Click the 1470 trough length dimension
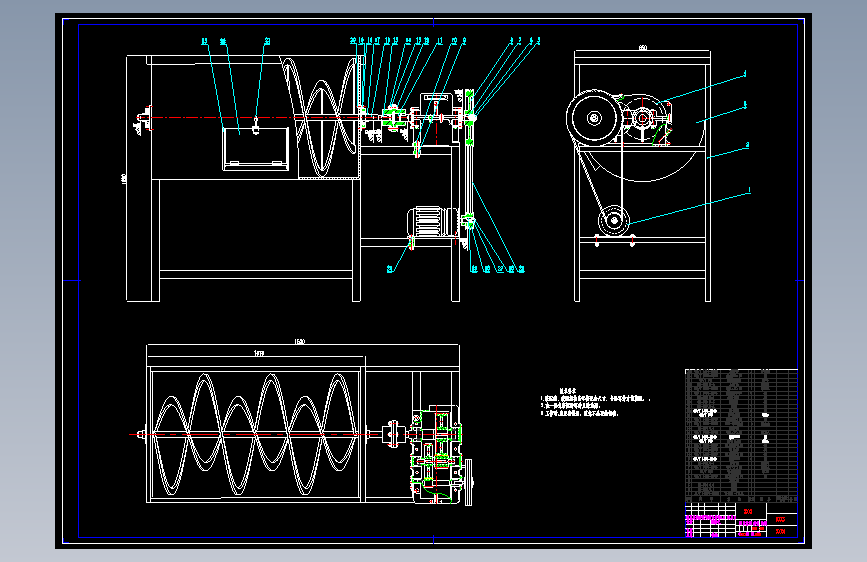The width and height of the screenshot is (867, 562). click(x=259, y=353)
